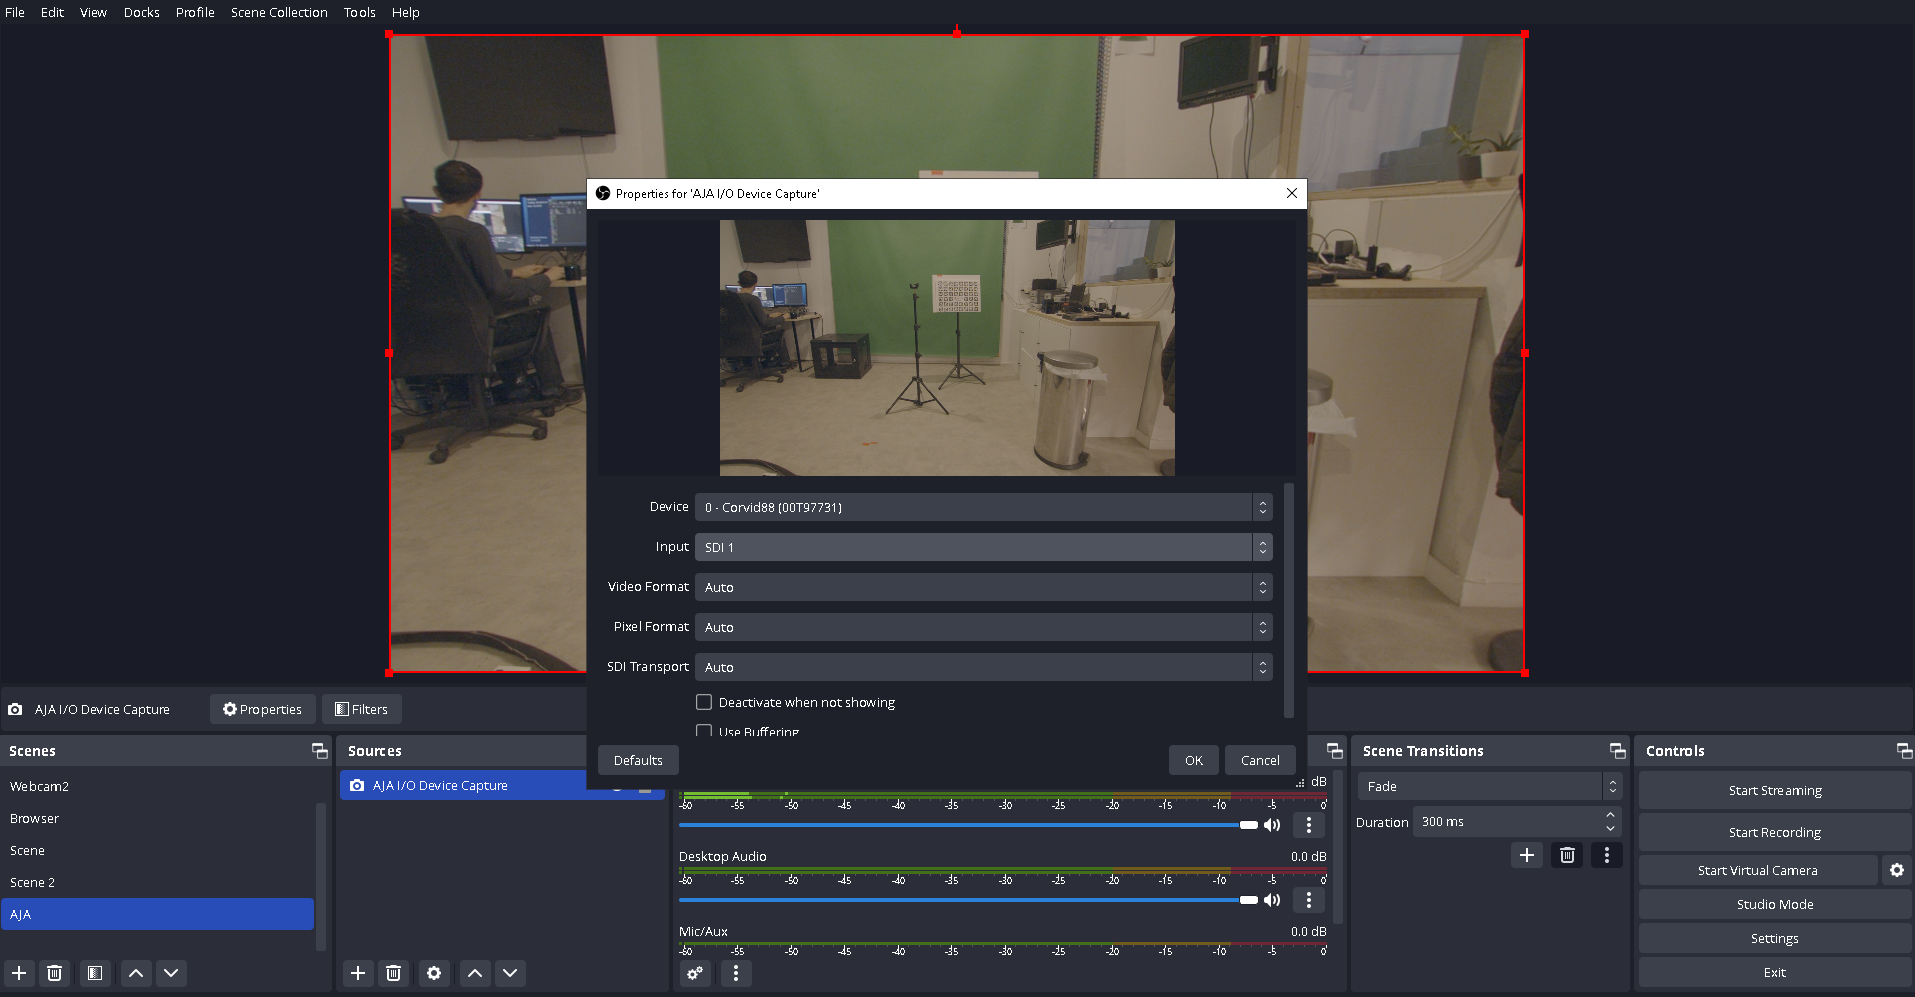
Task: Add a new scene with plus icon
Action: pyautogui.click(x=19, y=973)
